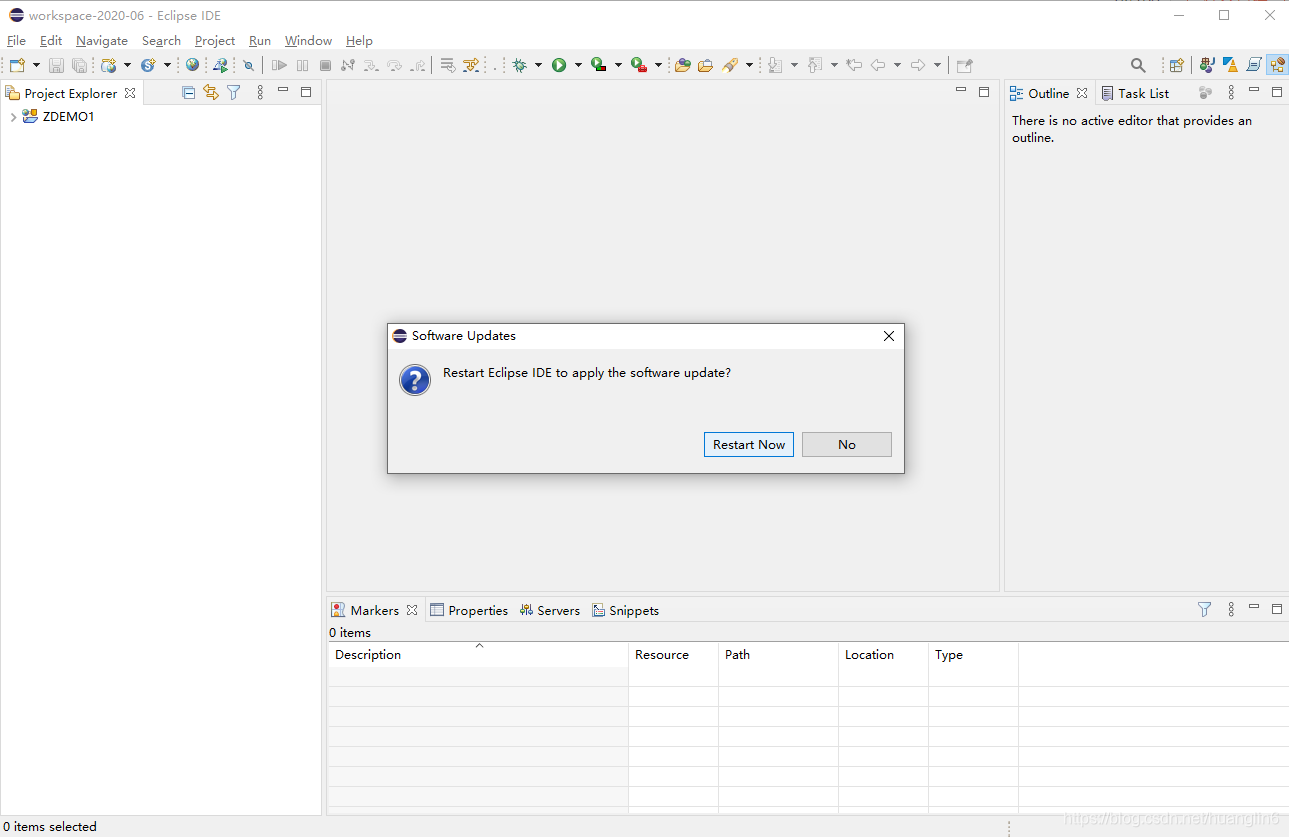Viewport: 1289px width, 837px height.
Task: Close the Software Updates dialog
Action: point(888,336)
